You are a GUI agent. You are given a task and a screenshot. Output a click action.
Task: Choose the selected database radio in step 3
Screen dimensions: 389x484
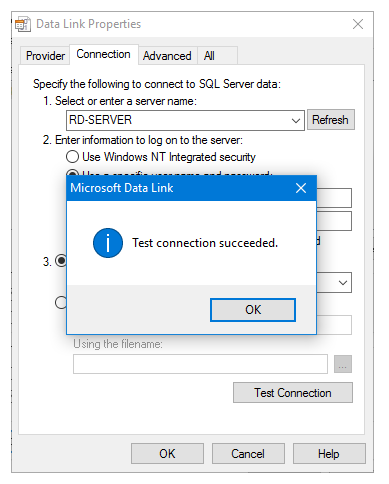coord(61,261)
